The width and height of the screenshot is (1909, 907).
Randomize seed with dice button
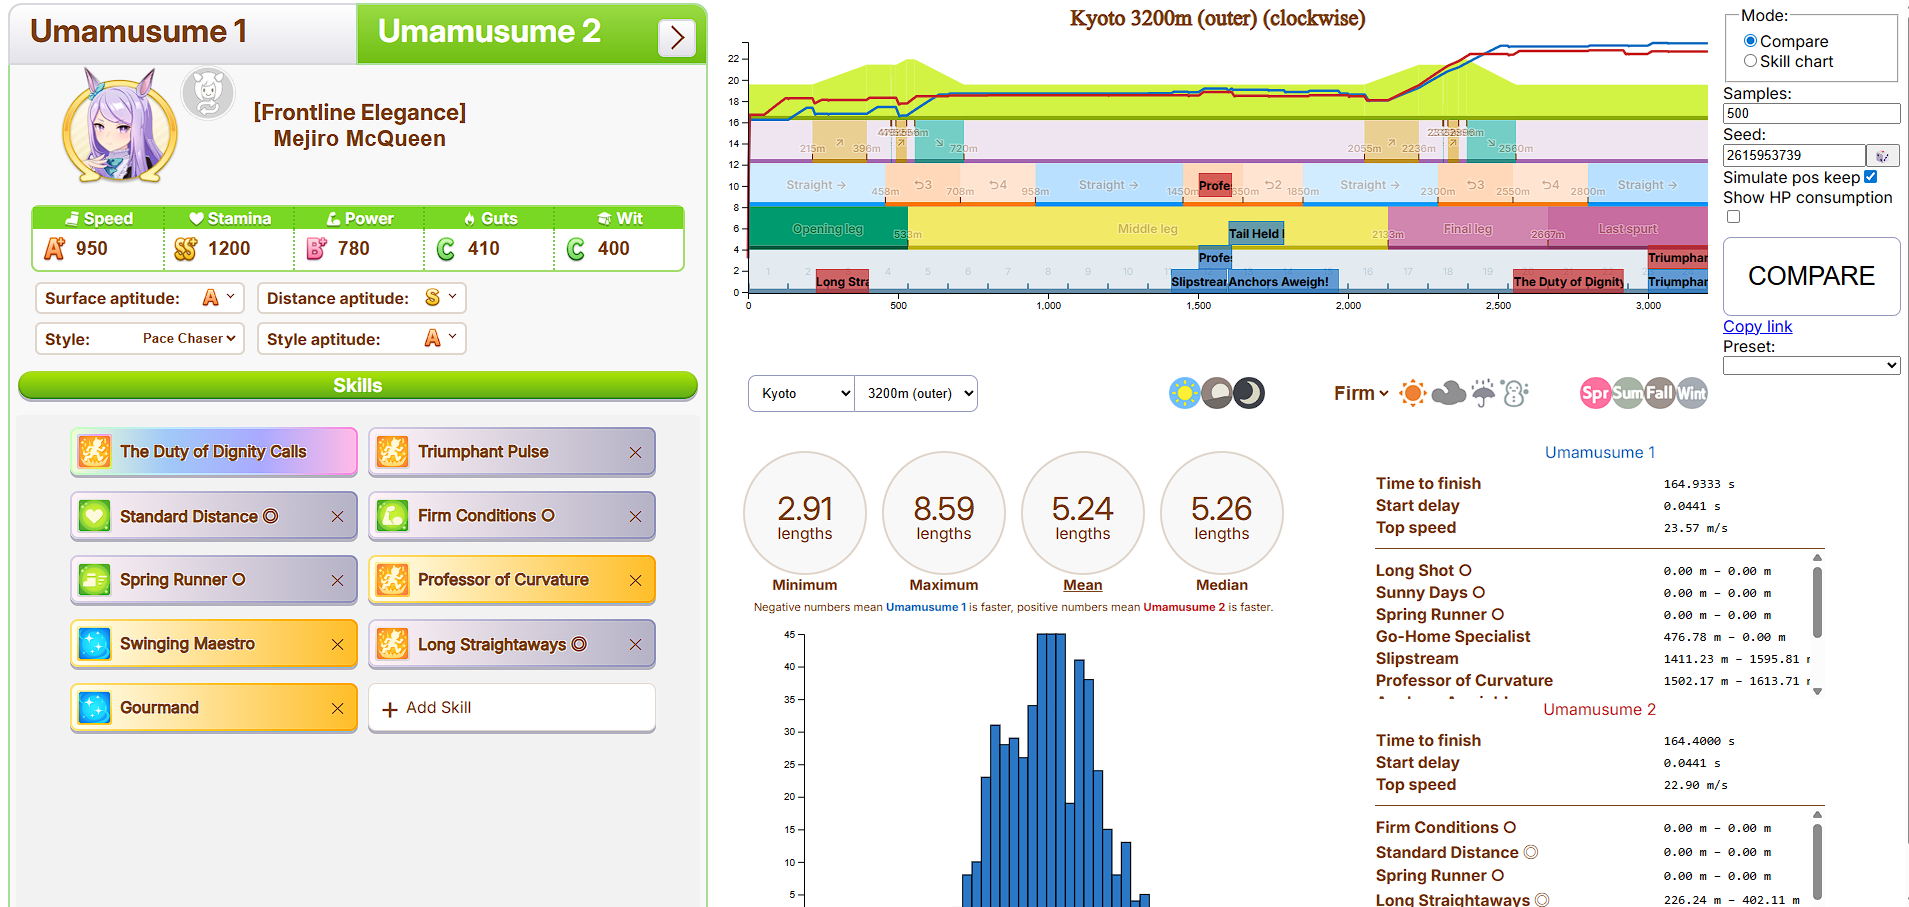tap(1882, 156)
